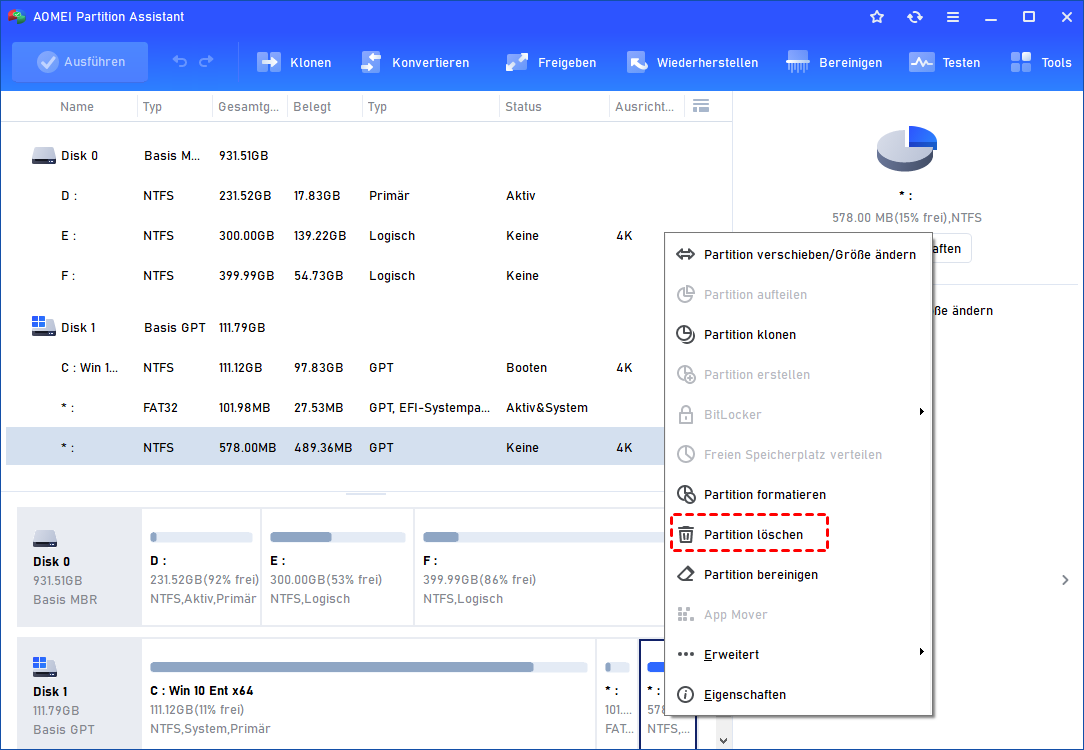The image size is (1084, 750).
Task: Select the C: Win 1... partition row
Action: click(x=335, y=368)
